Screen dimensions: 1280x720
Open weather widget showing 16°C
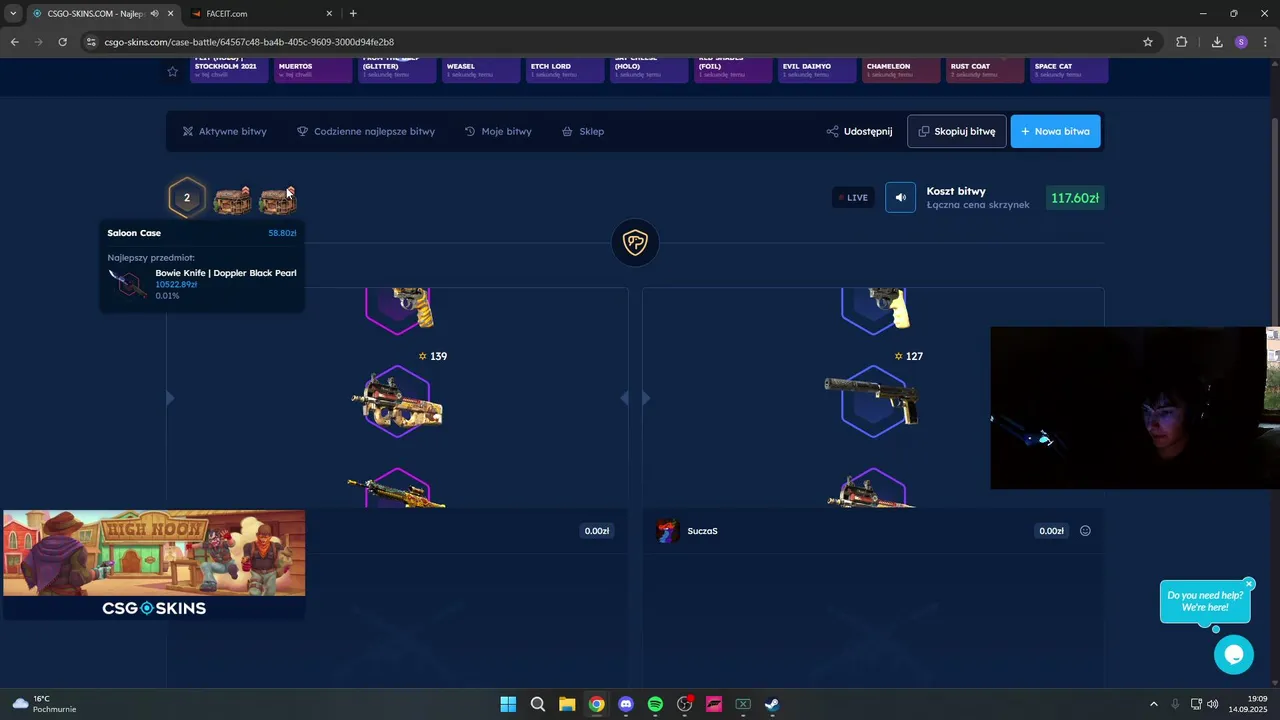[x=44, y=704]
